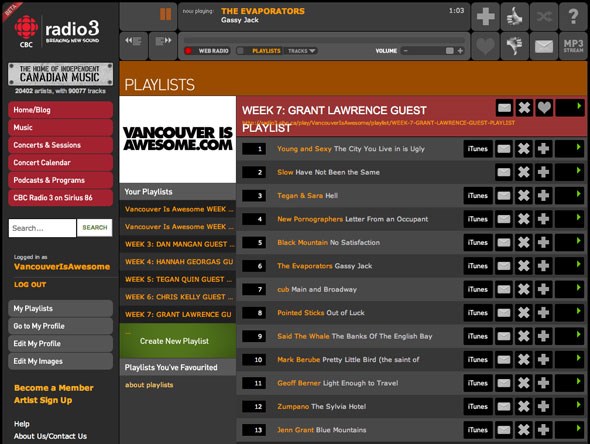Open the about playlists link
The width and height of the screenshot is (590, 444).
click(149, 385)
